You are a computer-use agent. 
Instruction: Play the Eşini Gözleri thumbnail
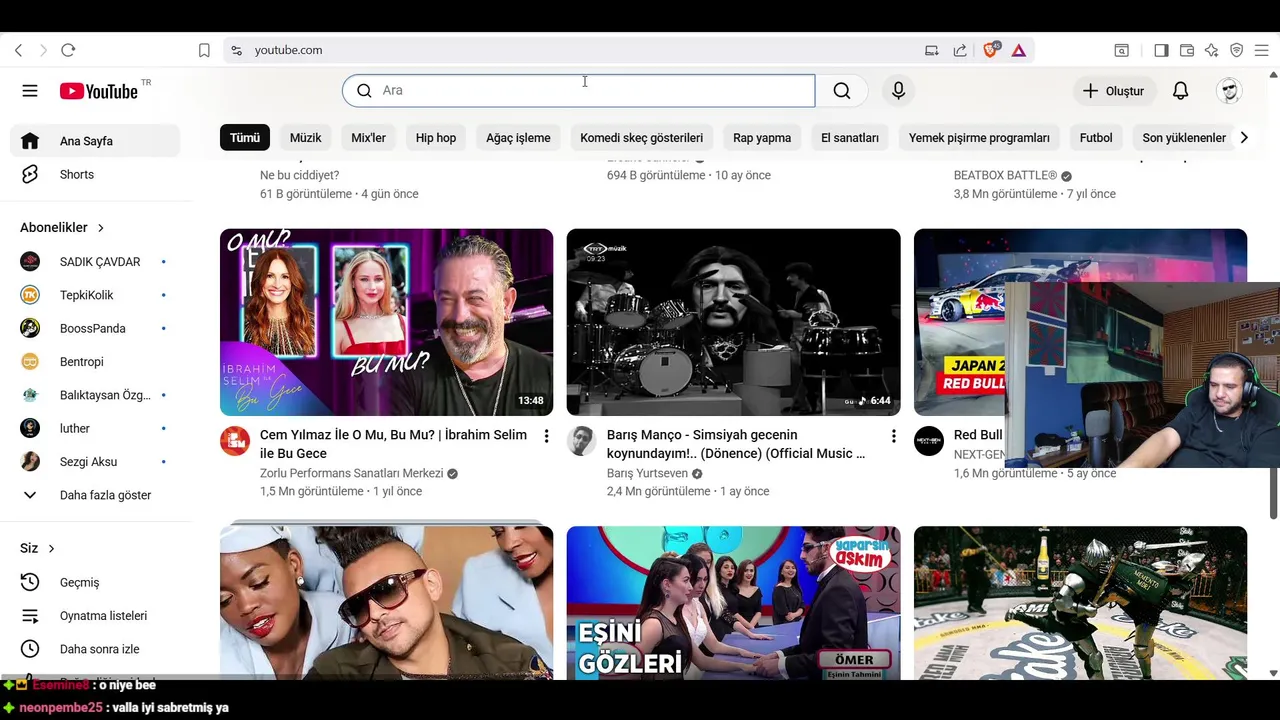[x=733, y=603]
